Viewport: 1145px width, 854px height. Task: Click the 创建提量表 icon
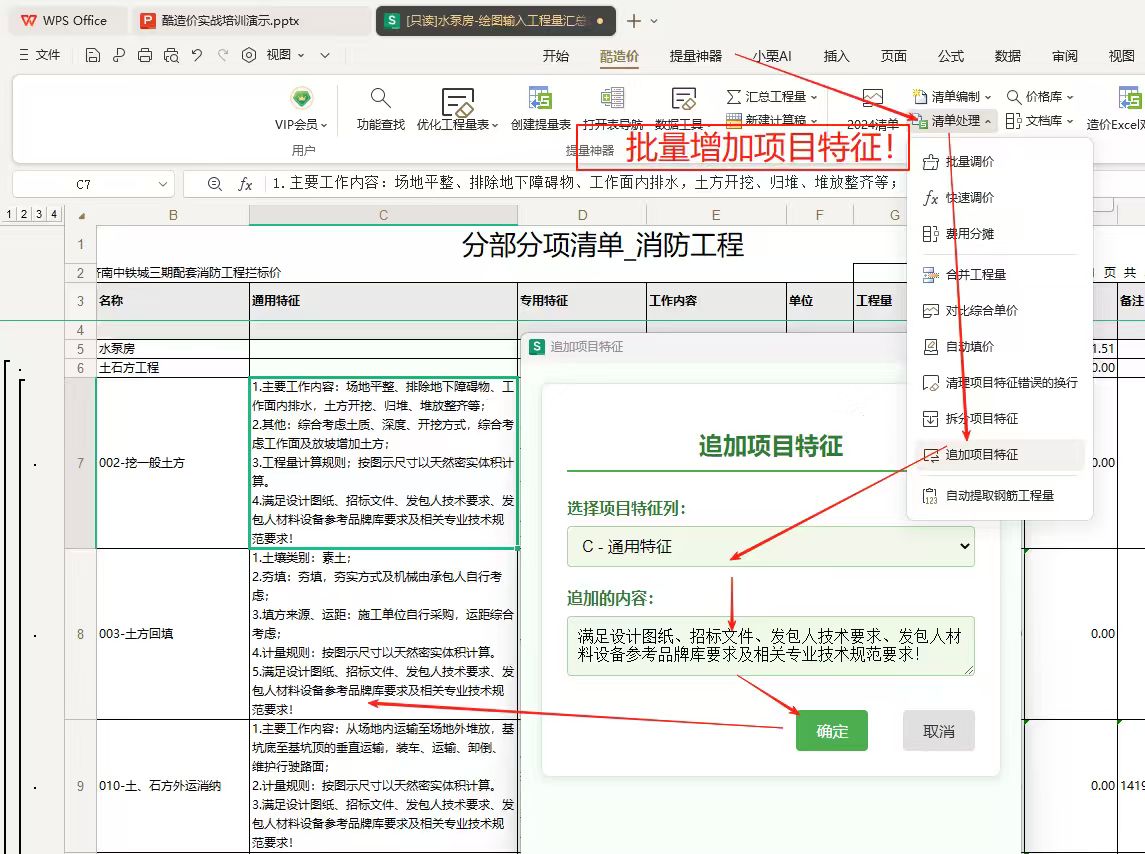click(x=540, y=99)
